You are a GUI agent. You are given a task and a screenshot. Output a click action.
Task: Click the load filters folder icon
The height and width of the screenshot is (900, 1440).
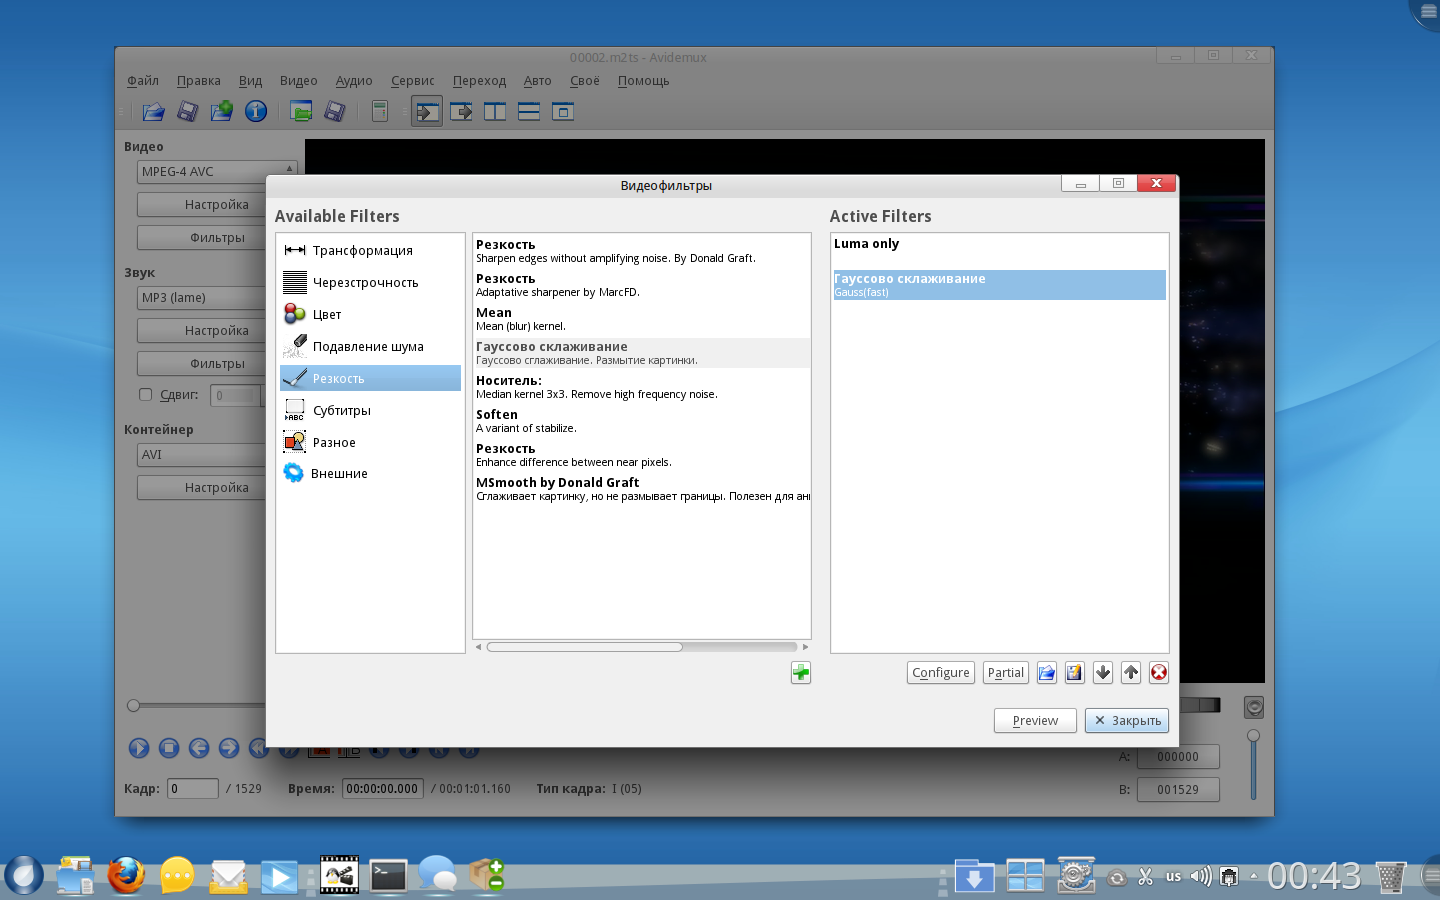click(1046, 673)
